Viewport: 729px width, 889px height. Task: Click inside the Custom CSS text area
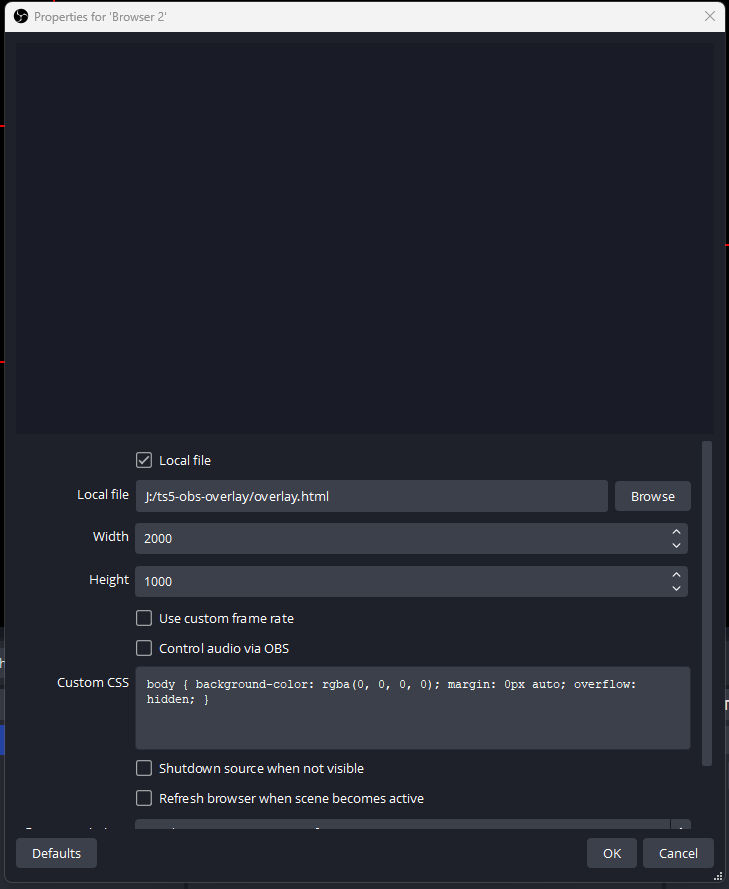pyautogui.click(x=413, y=708)
